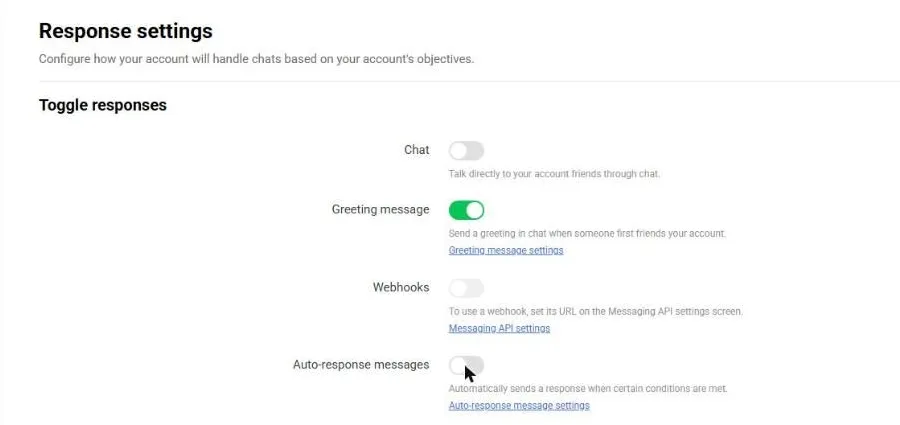Click the Greeting message label text
900x425 pixels.
[381, 210]
